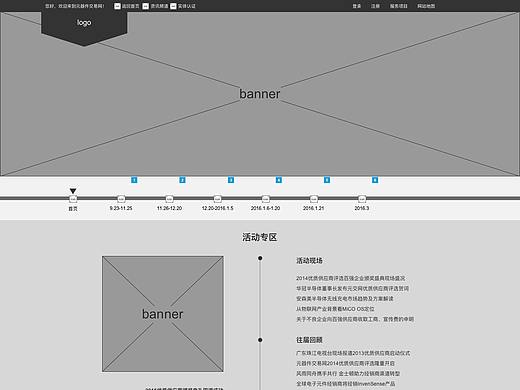Select the 首页 timeline node
520x390 pixels.
click(73, 199)
